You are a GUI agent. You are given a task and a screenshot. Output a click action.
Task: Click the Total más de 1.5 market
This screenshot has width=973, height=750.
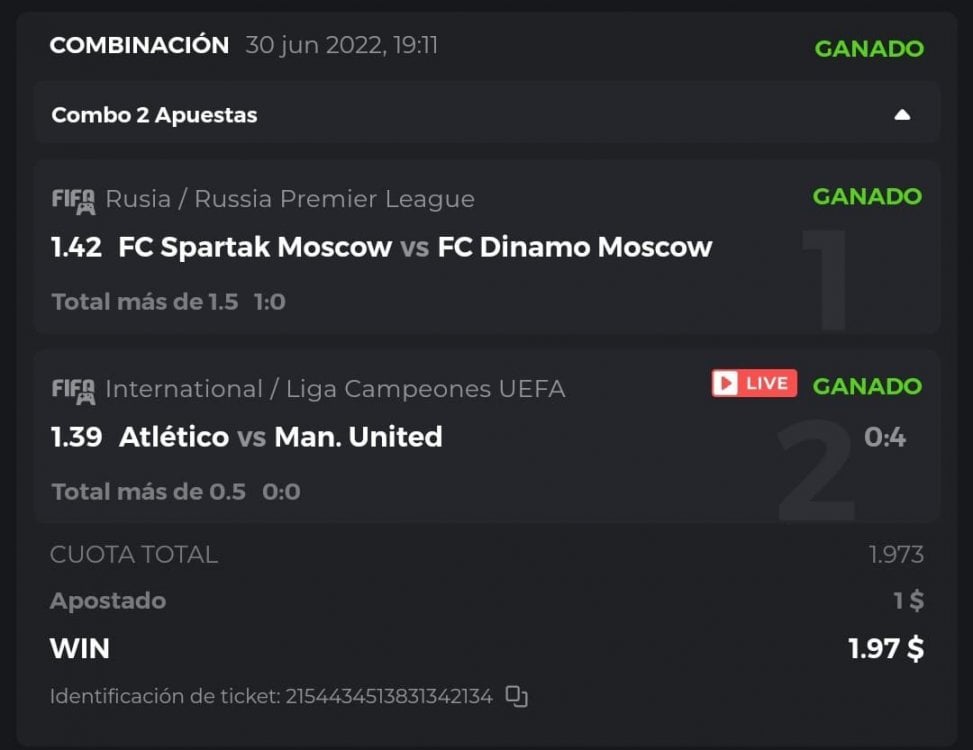point(145,301)
